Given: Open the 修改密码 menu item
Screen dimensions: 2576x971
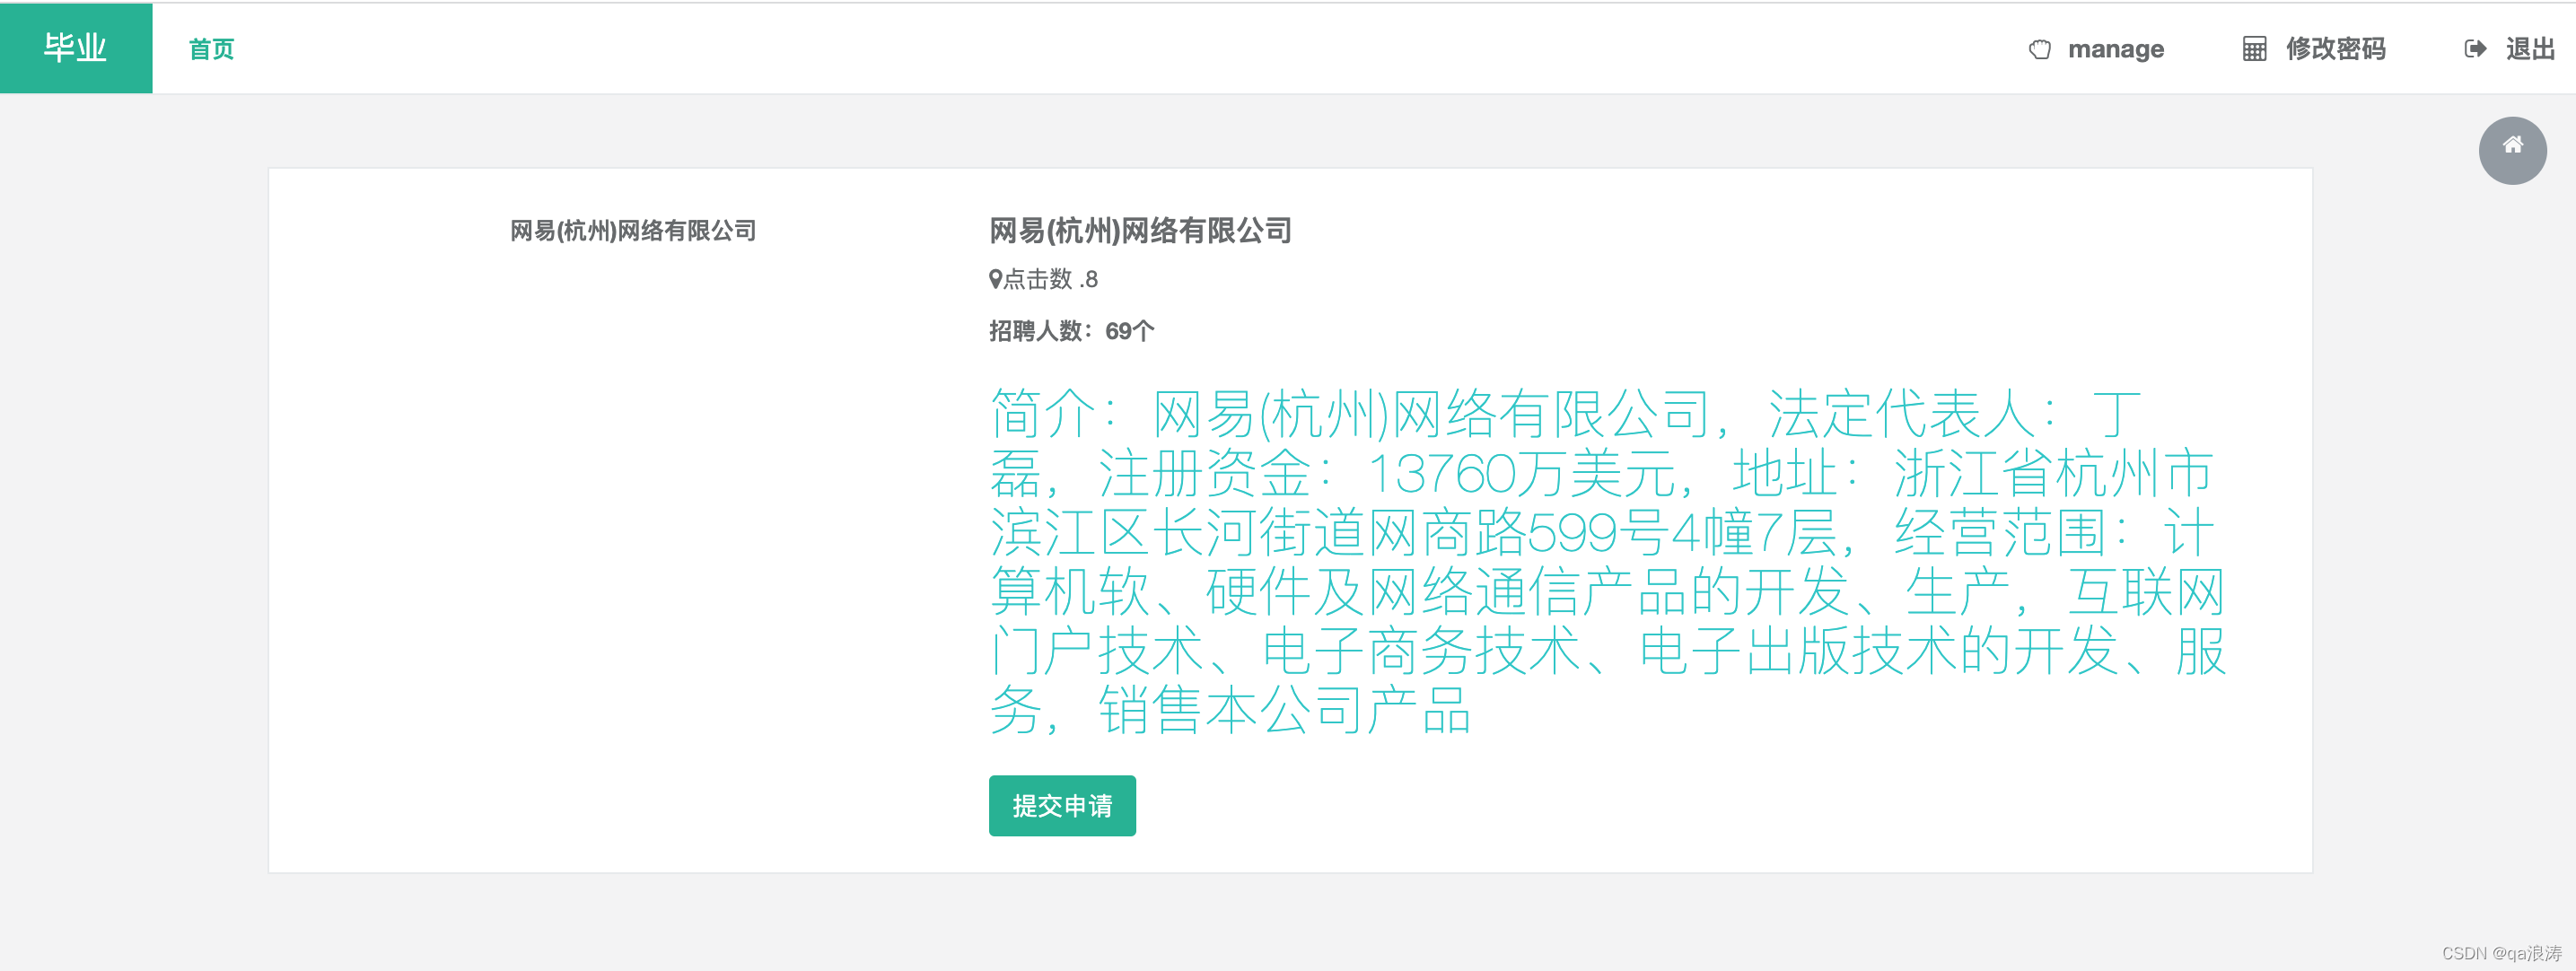Looking at the screenshot, I should pos(2335,49).
